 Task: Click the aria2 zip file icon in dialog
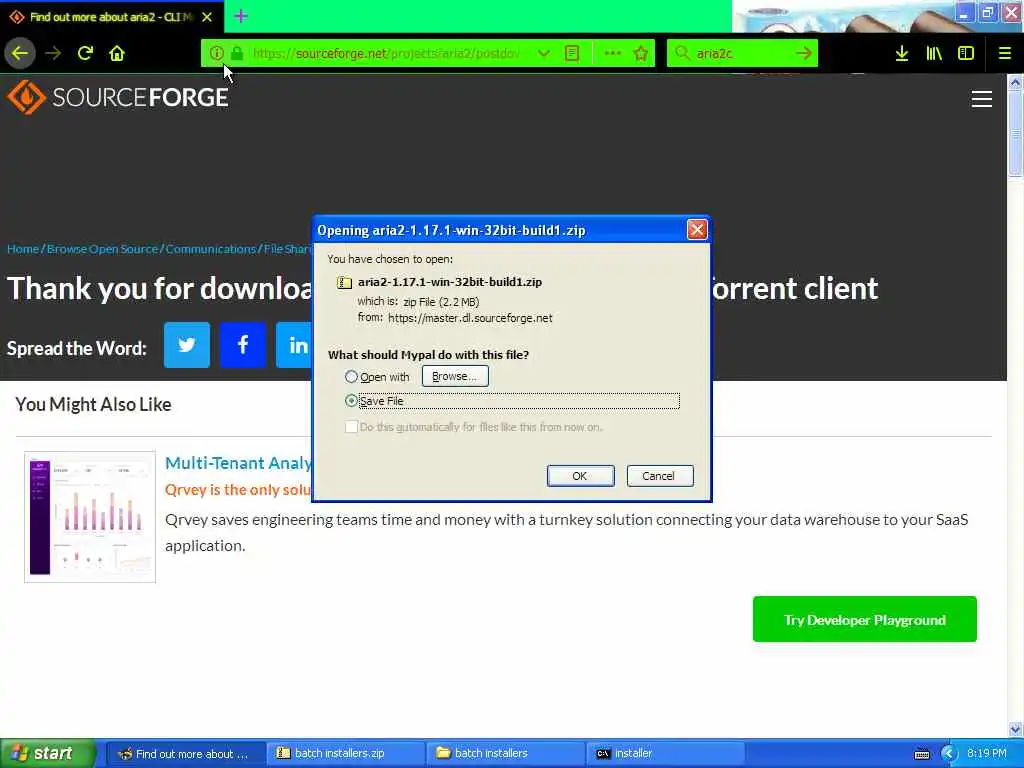coord(344,283)
